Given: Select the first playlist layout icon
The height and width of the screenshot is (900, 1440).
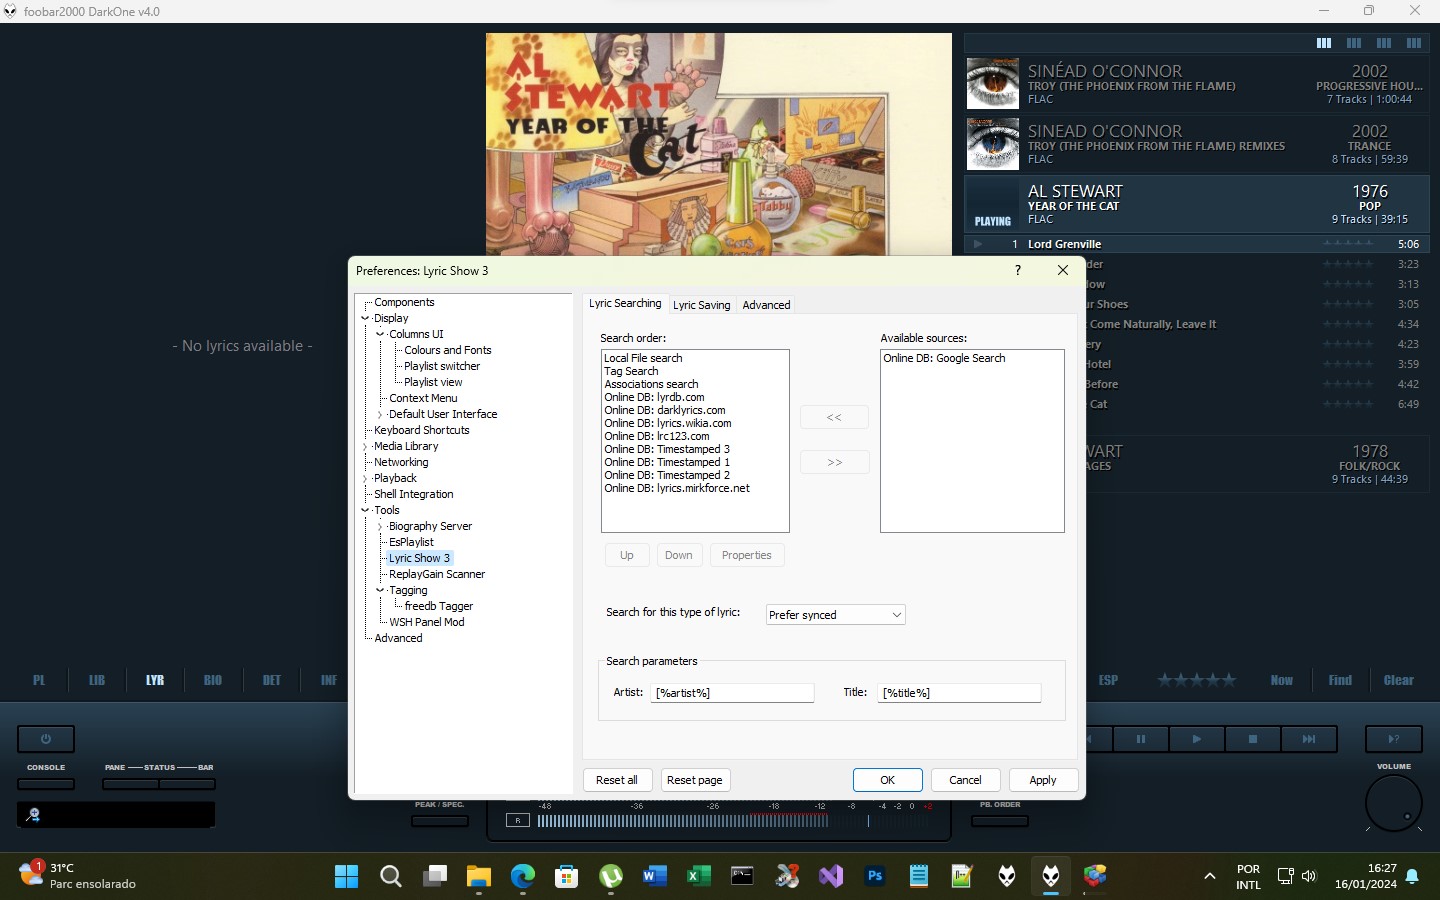Looking at the screenshot, I should [1323, 43].
